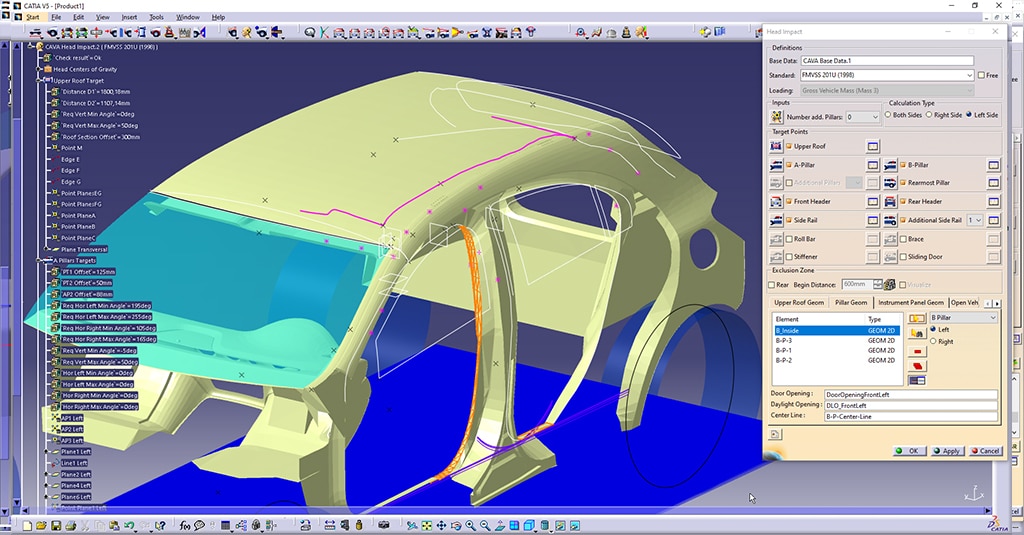The image size is (1024, 535).
Task: Open the Window menu
Action: point(188,17)
